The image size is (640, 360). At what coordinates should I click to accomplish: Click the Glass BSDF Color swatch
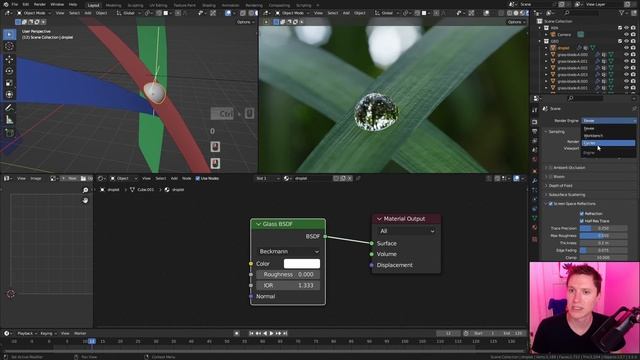coord(302,264)
